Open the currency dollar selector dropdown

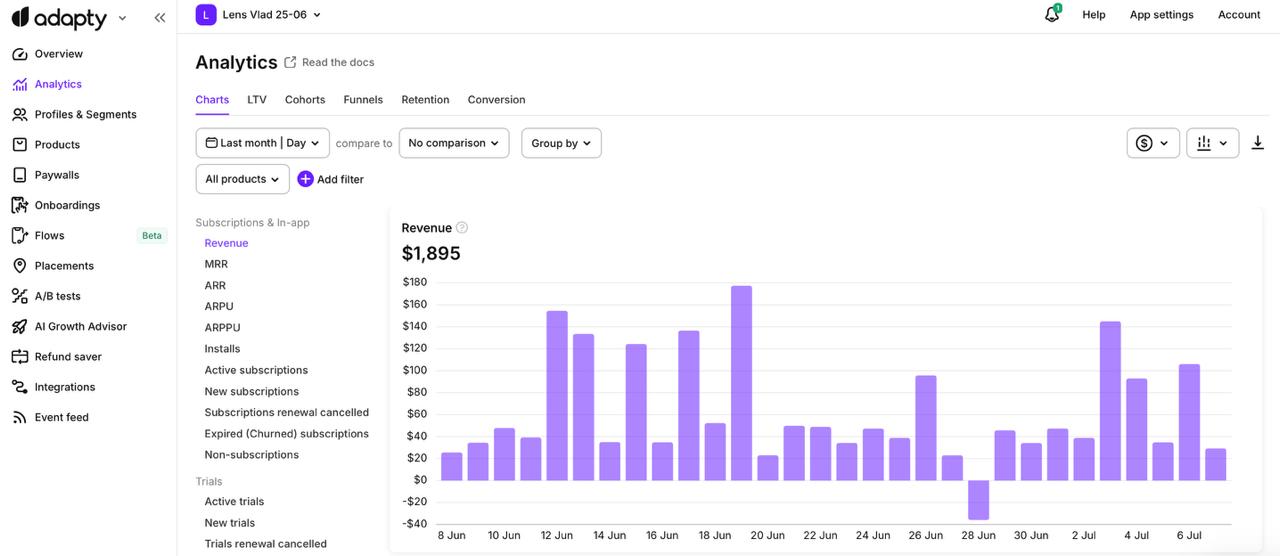[1153, 143]
